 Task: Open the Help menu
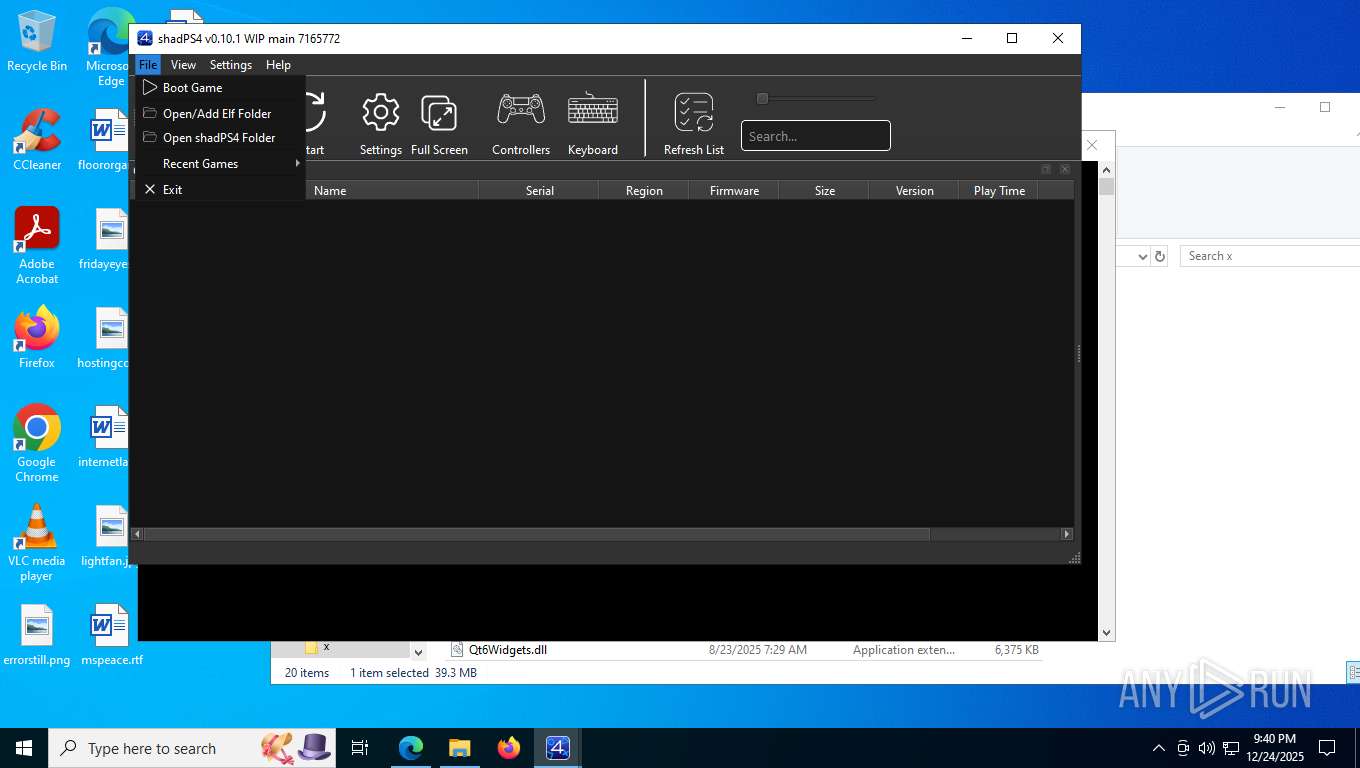(x=278, y=65)
